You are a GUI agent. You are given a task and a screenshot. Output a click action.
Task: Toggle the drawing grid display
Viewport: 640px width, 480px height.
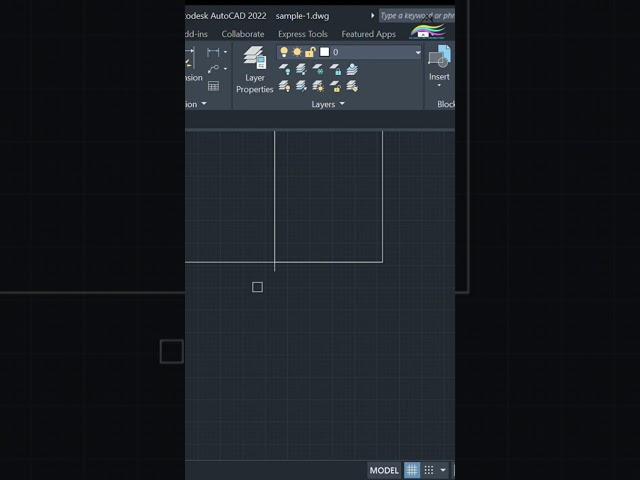(x=411, y=470)
